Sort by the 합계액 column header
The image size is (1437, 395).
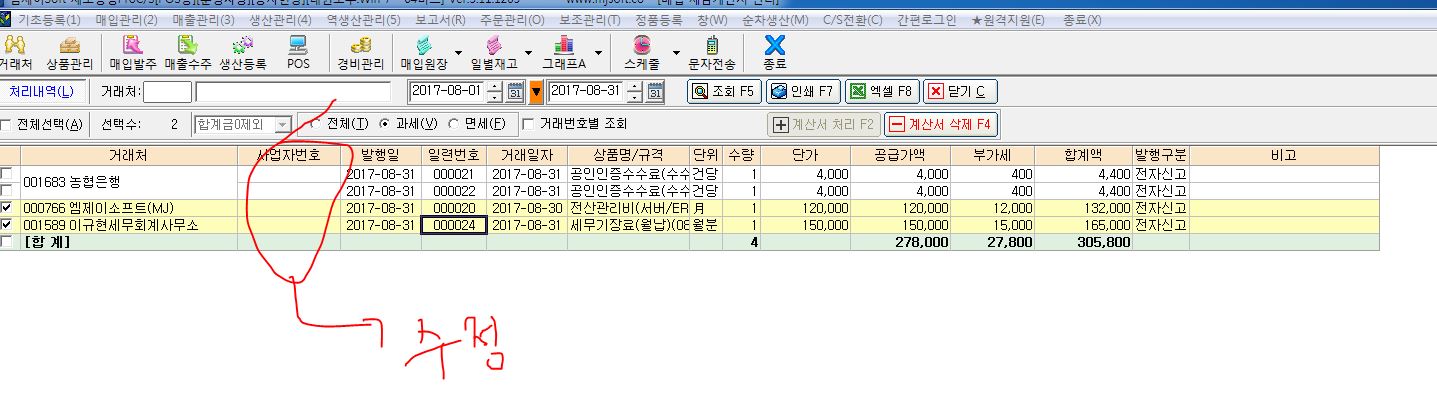1082,156
